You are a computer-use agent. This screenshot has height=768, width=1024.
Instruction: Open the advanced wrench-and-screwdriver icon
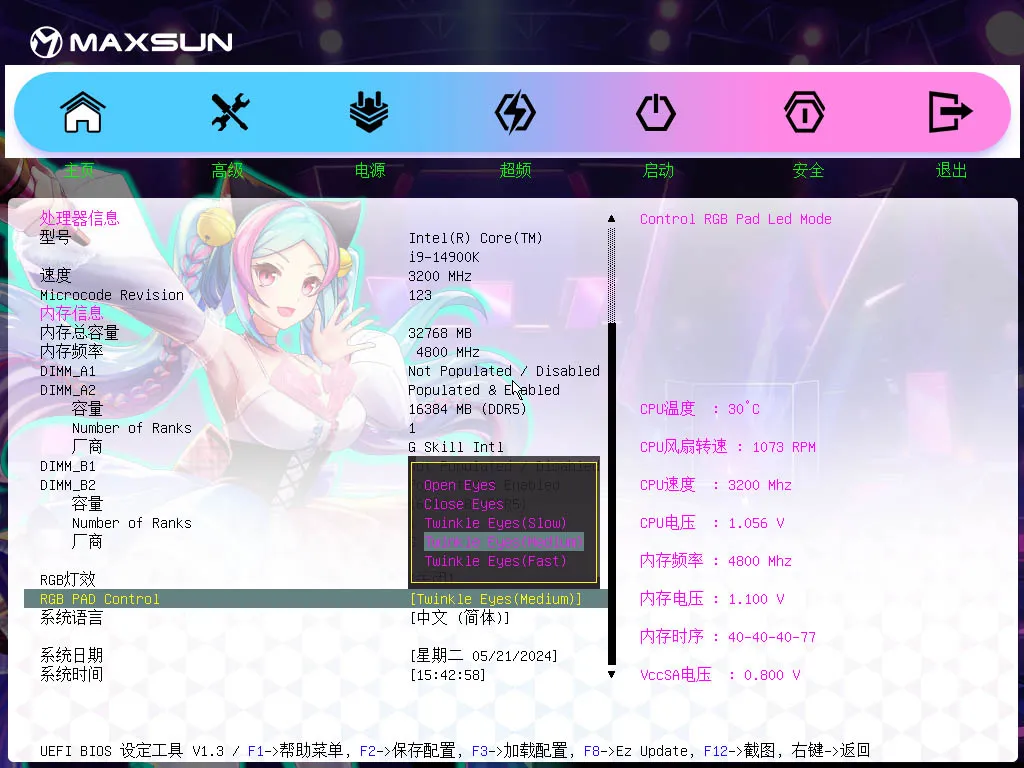pos(230,112)
